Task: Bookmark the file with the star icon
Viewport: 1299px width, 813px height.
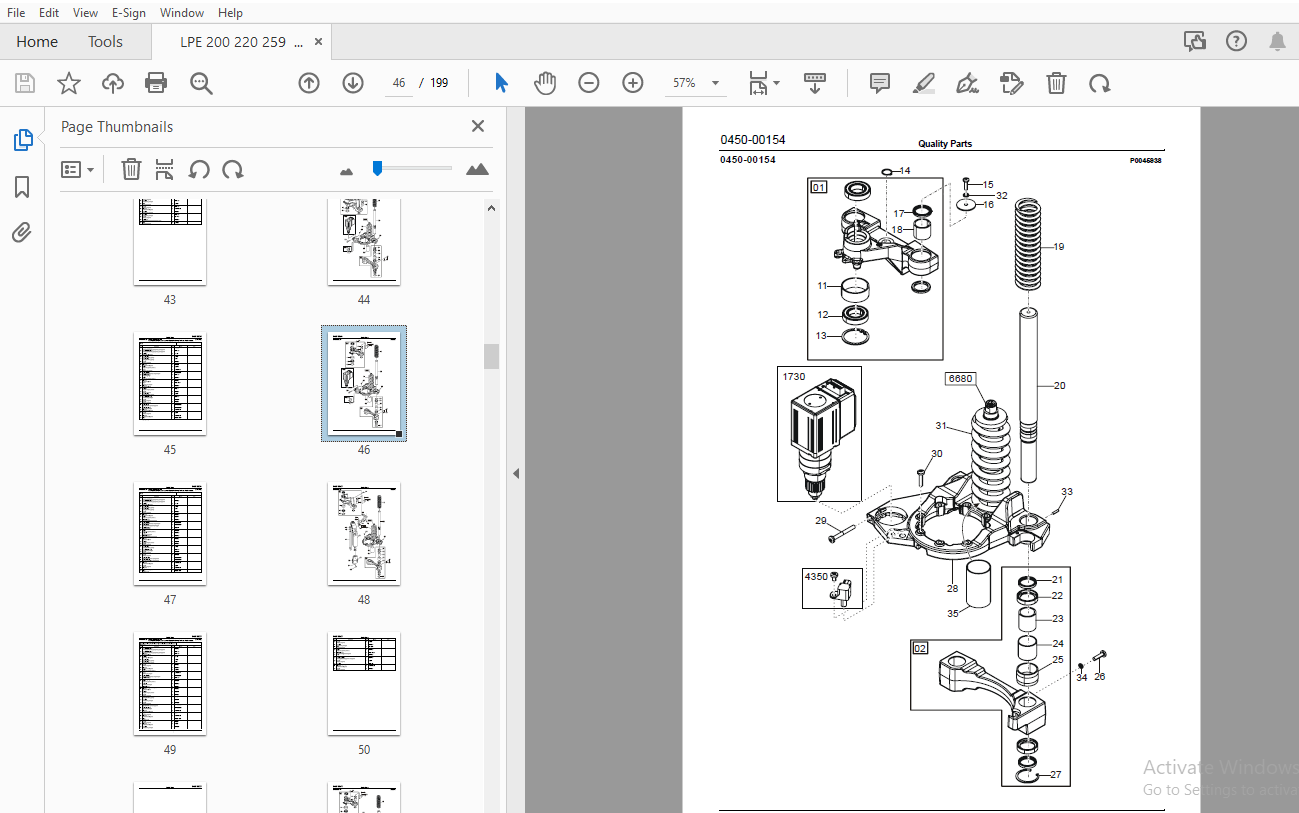Action: tap(69, 83)
